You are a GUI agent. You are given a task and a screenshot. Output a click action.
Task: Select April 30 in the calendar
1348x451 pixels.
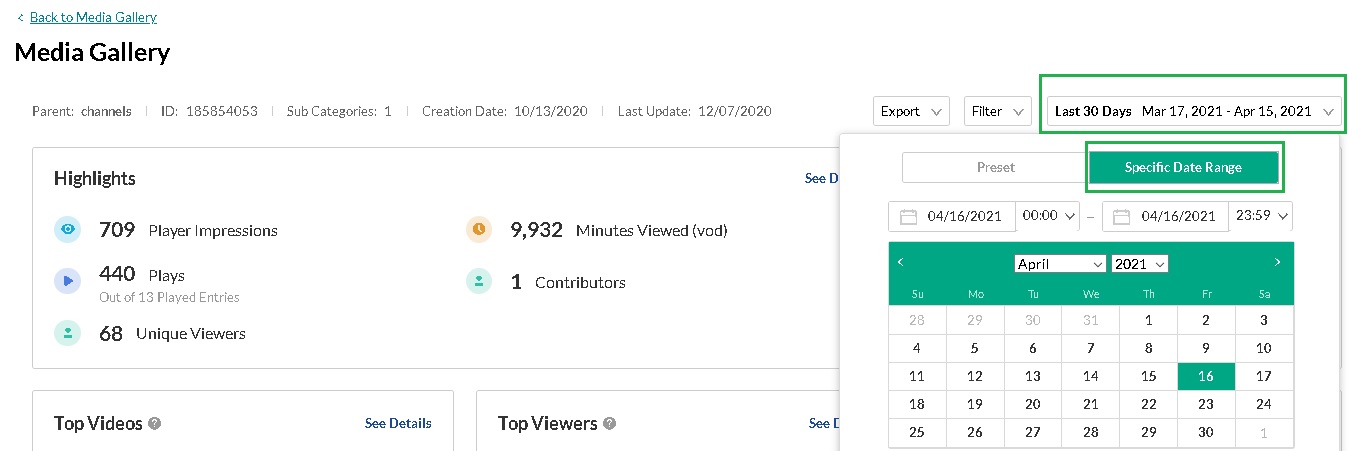1206,432
